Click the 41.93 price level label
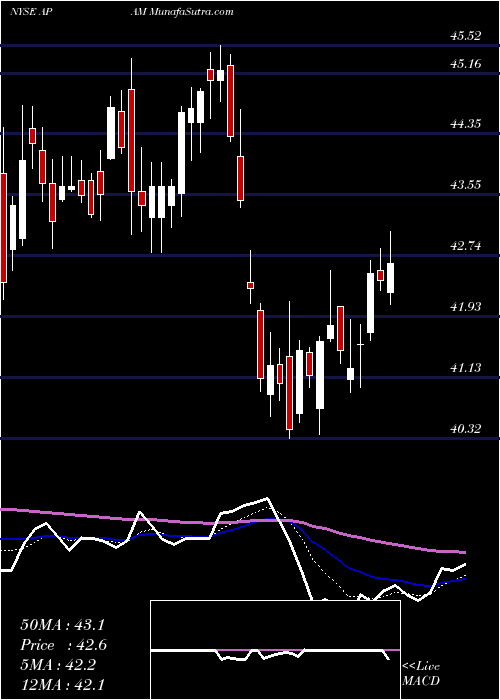This screenshot has width=500, height=700. pyautogui.click(x=466, y=307)
